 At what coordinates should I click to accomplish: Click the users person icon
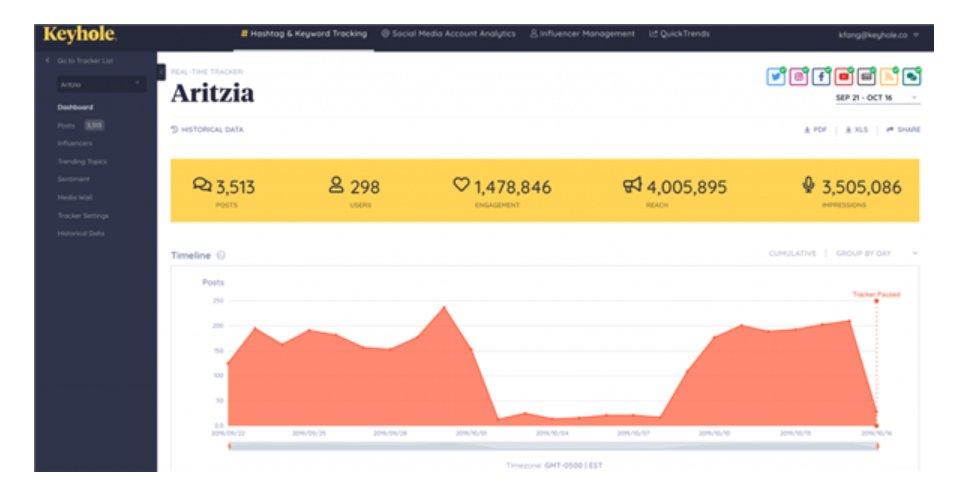coord(336,185)
